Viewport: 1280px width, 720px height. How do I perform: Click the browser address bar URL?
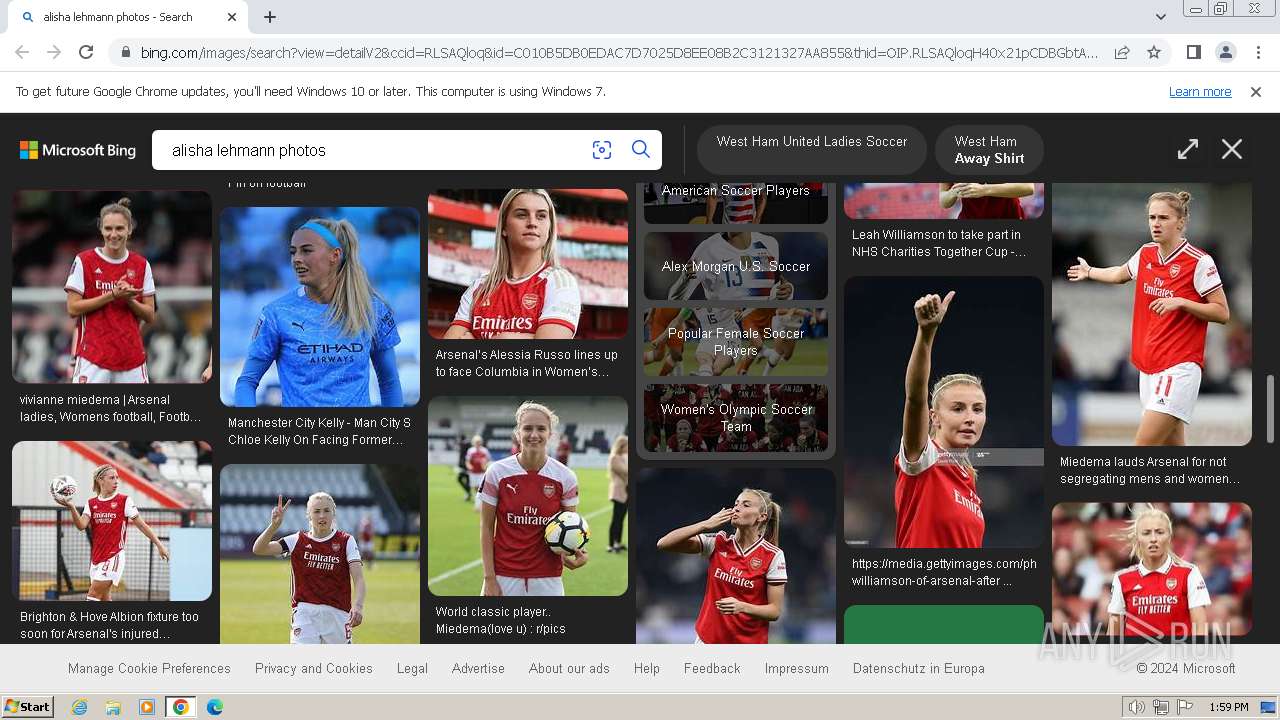(x=618, y=52)
